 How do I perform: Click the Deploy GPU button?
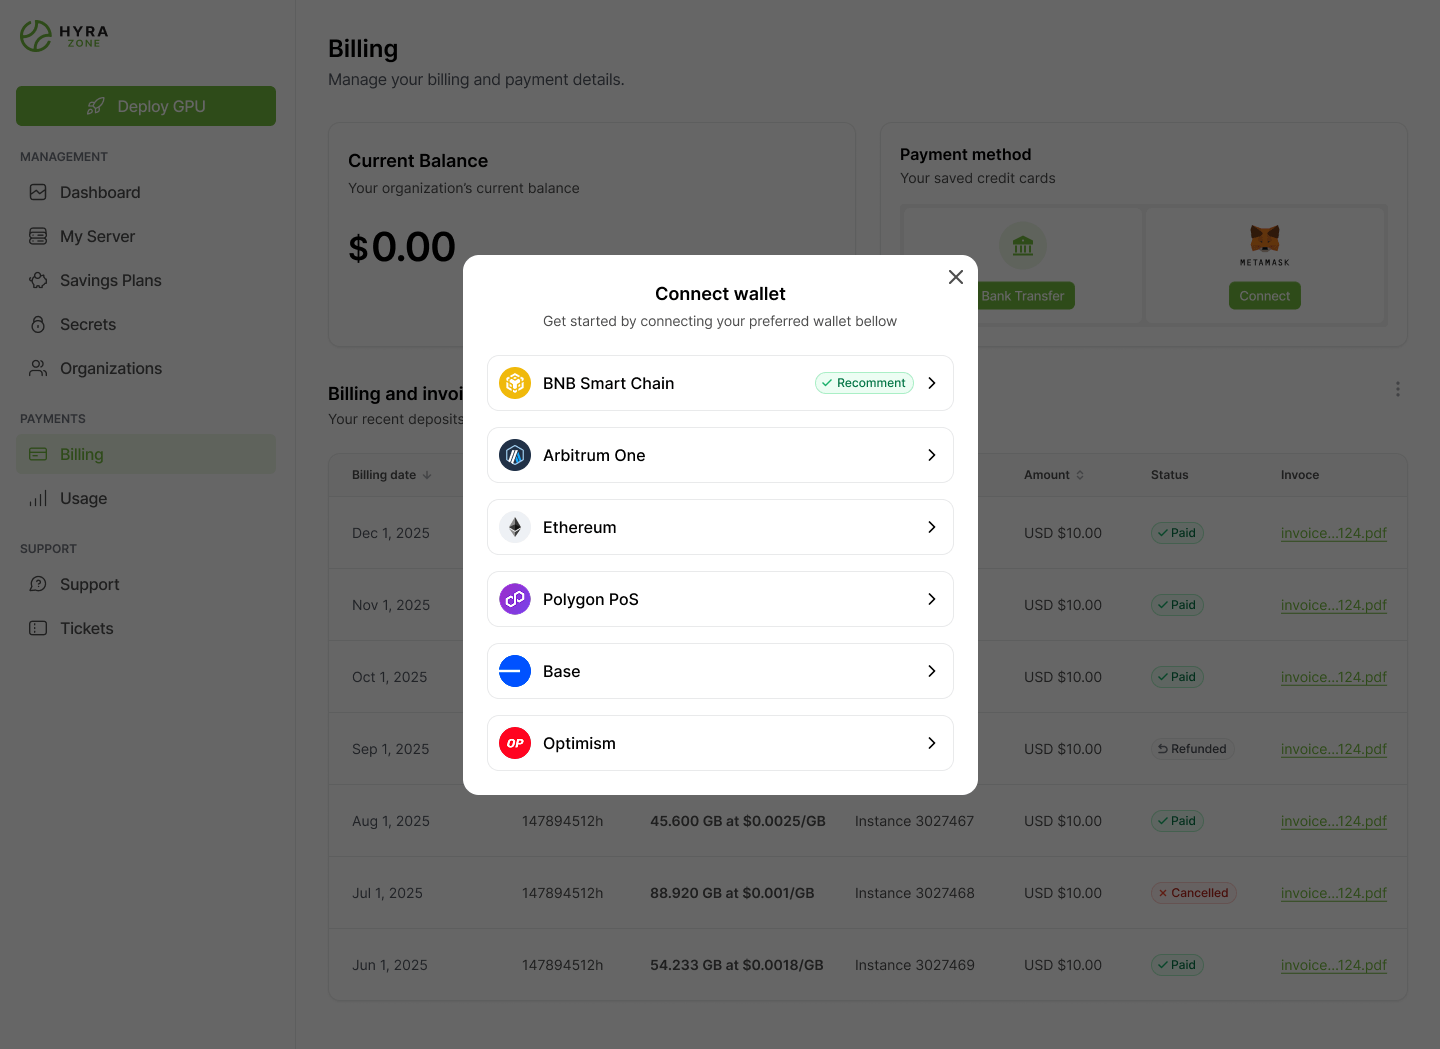coord(145,106)
